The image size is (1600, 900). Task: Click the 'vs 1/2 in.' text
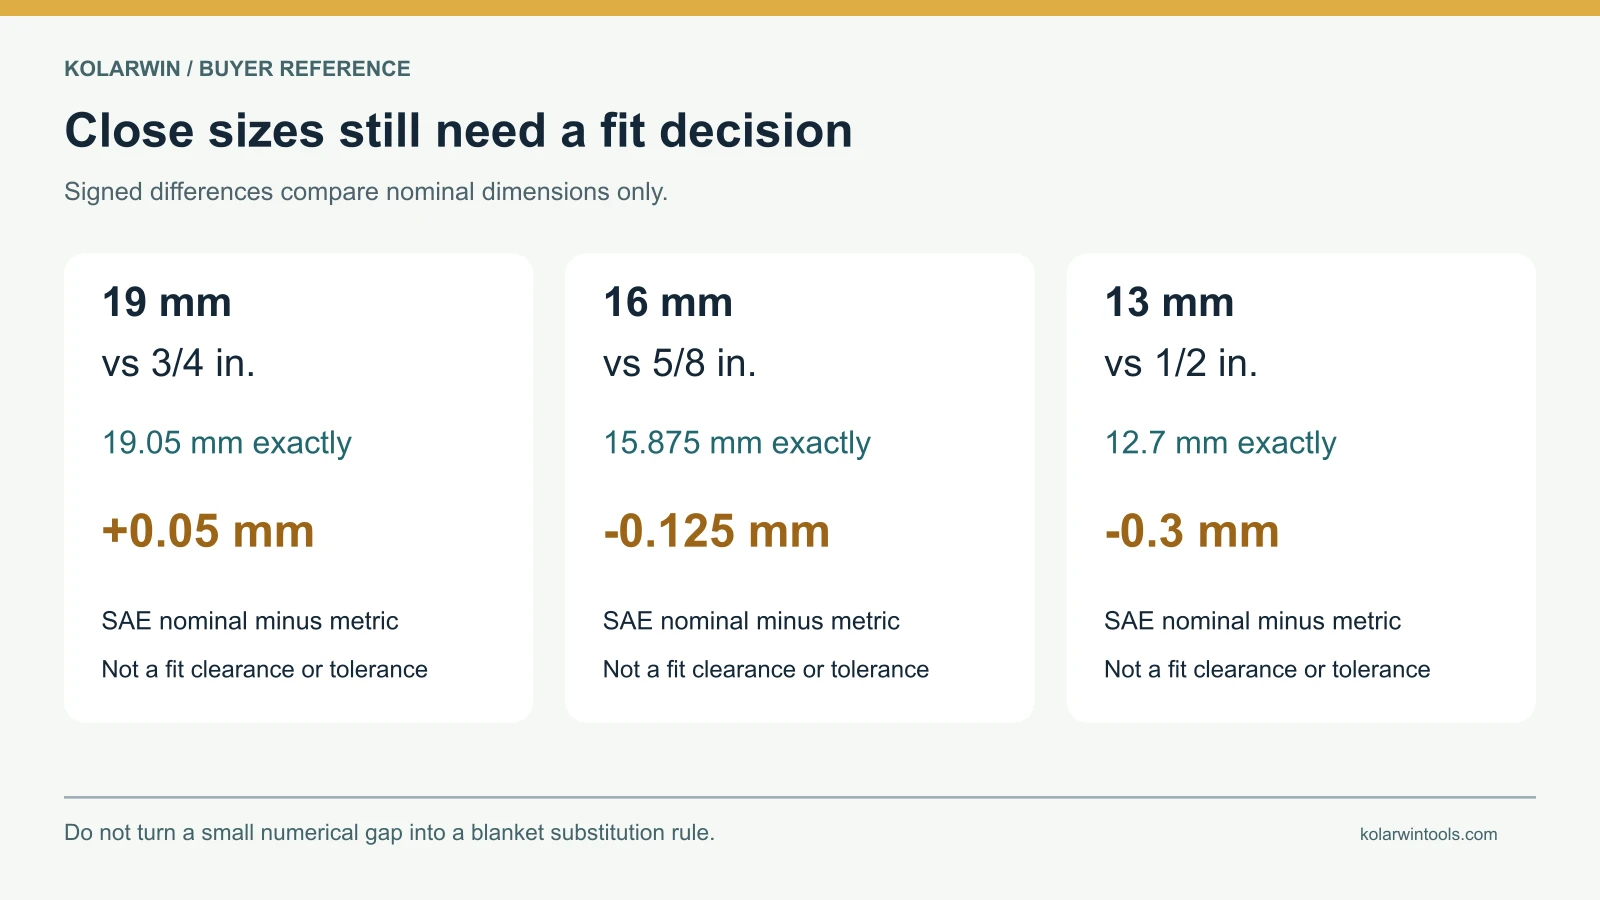point(1181,363)
